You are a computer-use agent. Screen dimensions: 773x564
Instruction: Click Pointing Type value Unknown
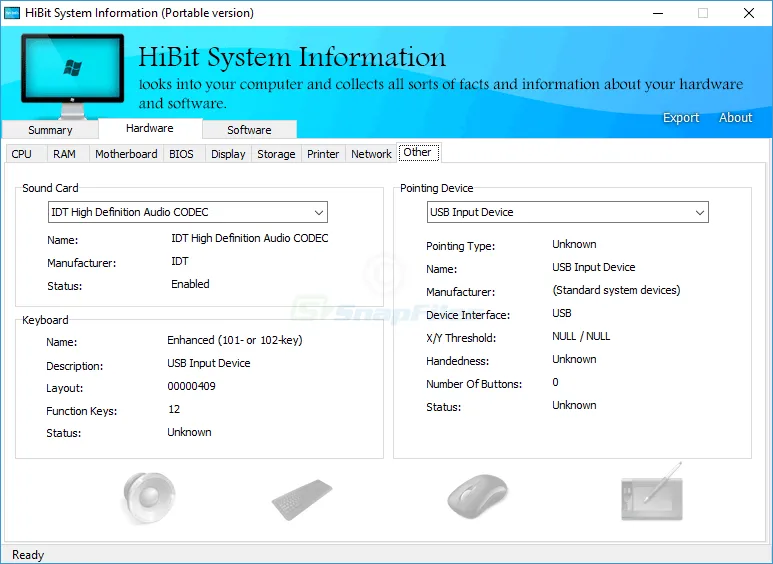(574, 244)
